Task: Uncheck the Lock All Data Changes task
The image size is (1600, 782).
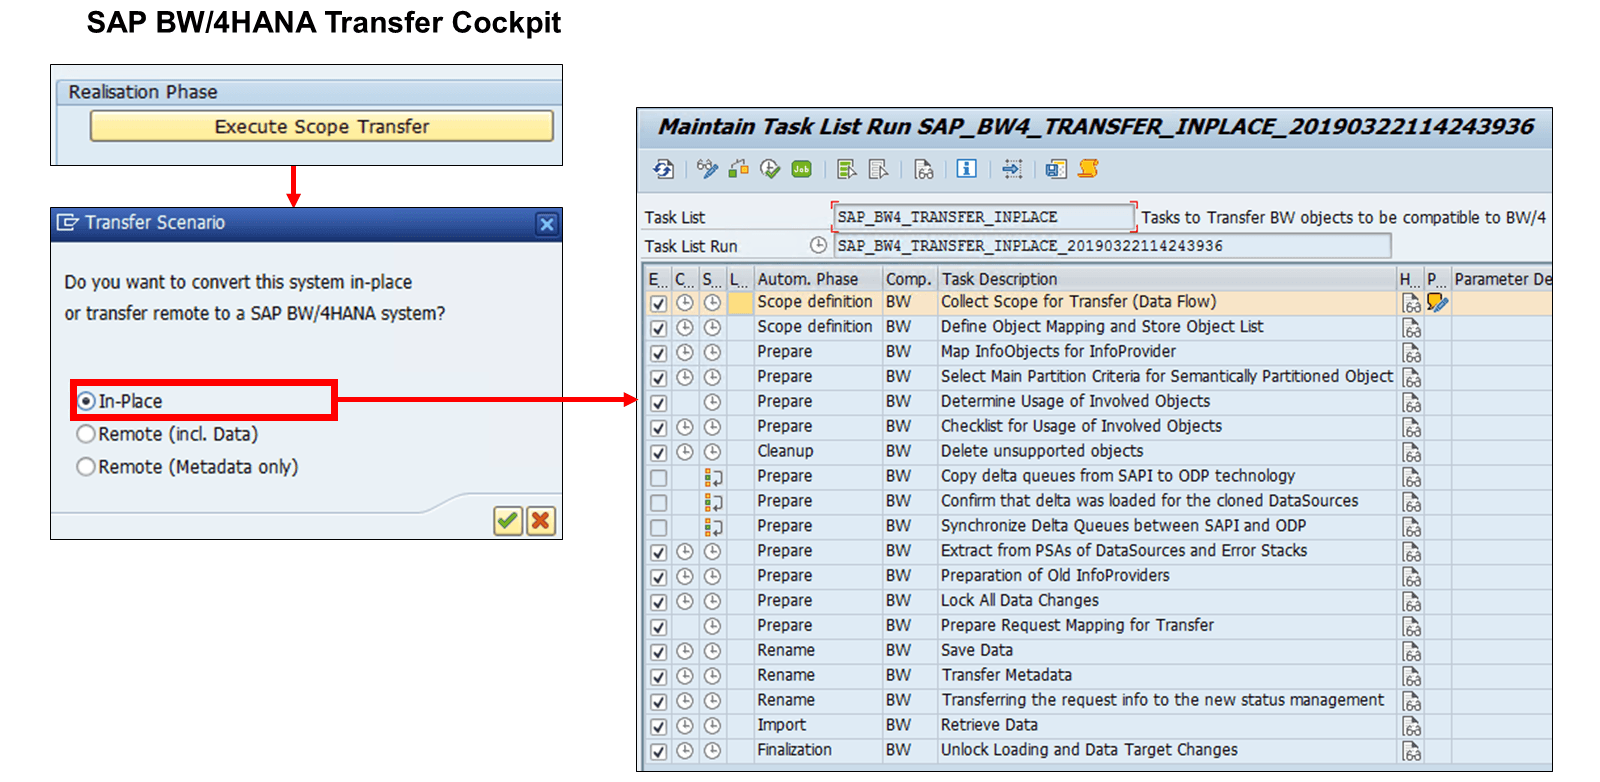Action: click(x=658, y=602)
